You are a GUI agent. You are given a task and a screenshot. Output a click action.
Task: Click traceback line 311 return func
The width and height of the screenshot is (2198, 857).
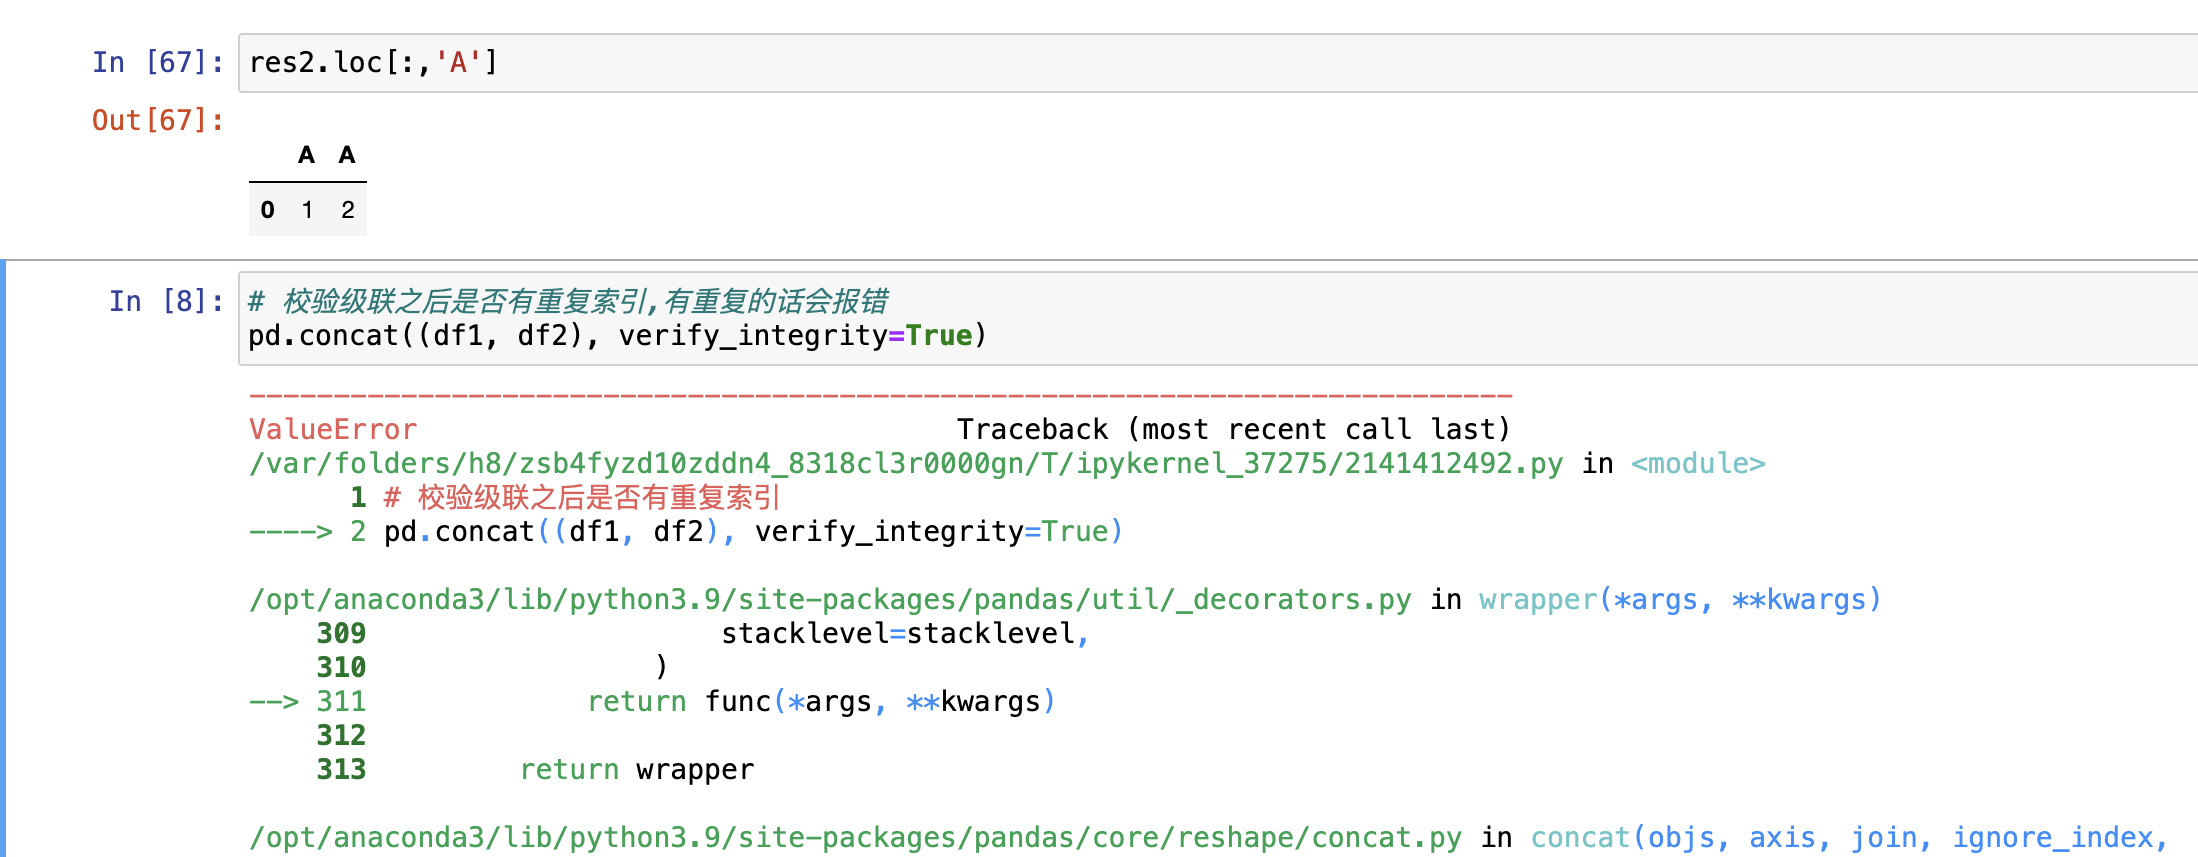point(820,702)
